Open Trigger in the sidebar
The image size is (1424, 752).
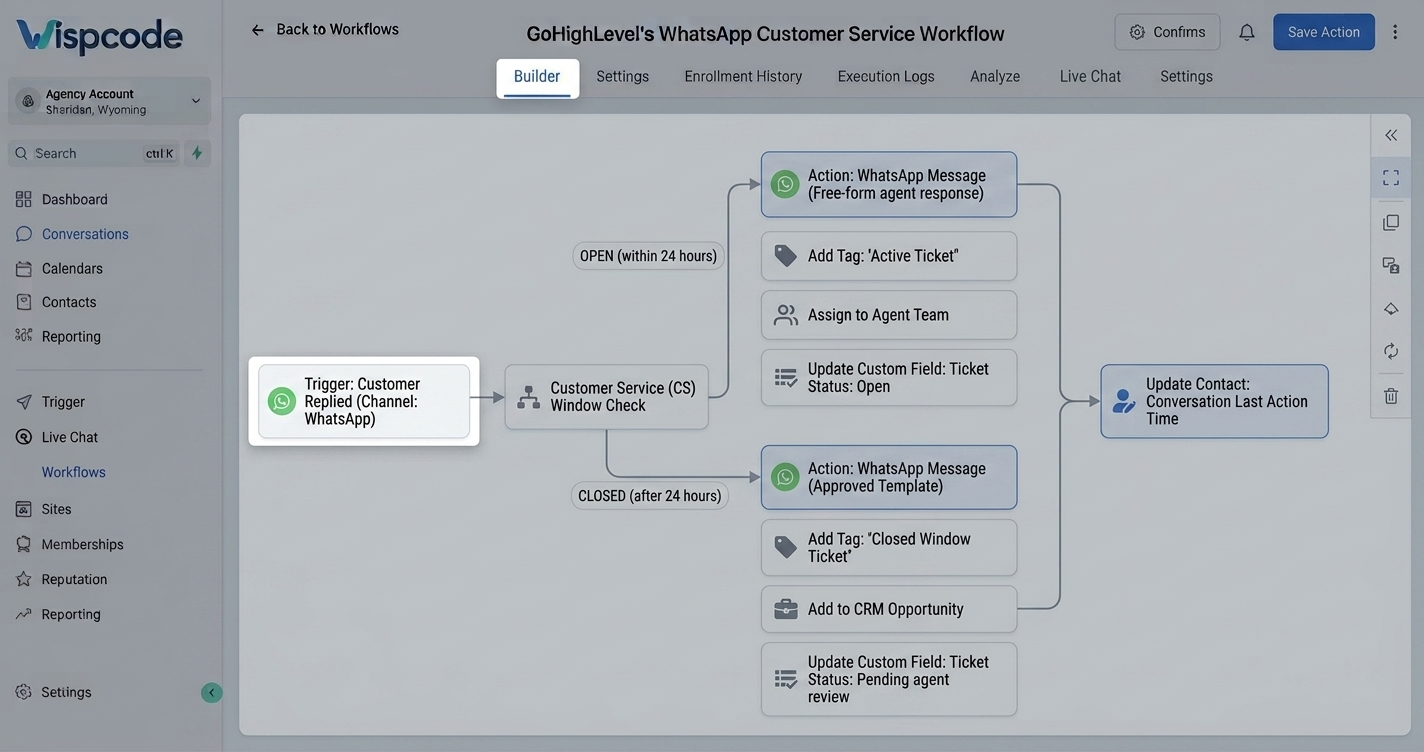(x=63, y=402)
